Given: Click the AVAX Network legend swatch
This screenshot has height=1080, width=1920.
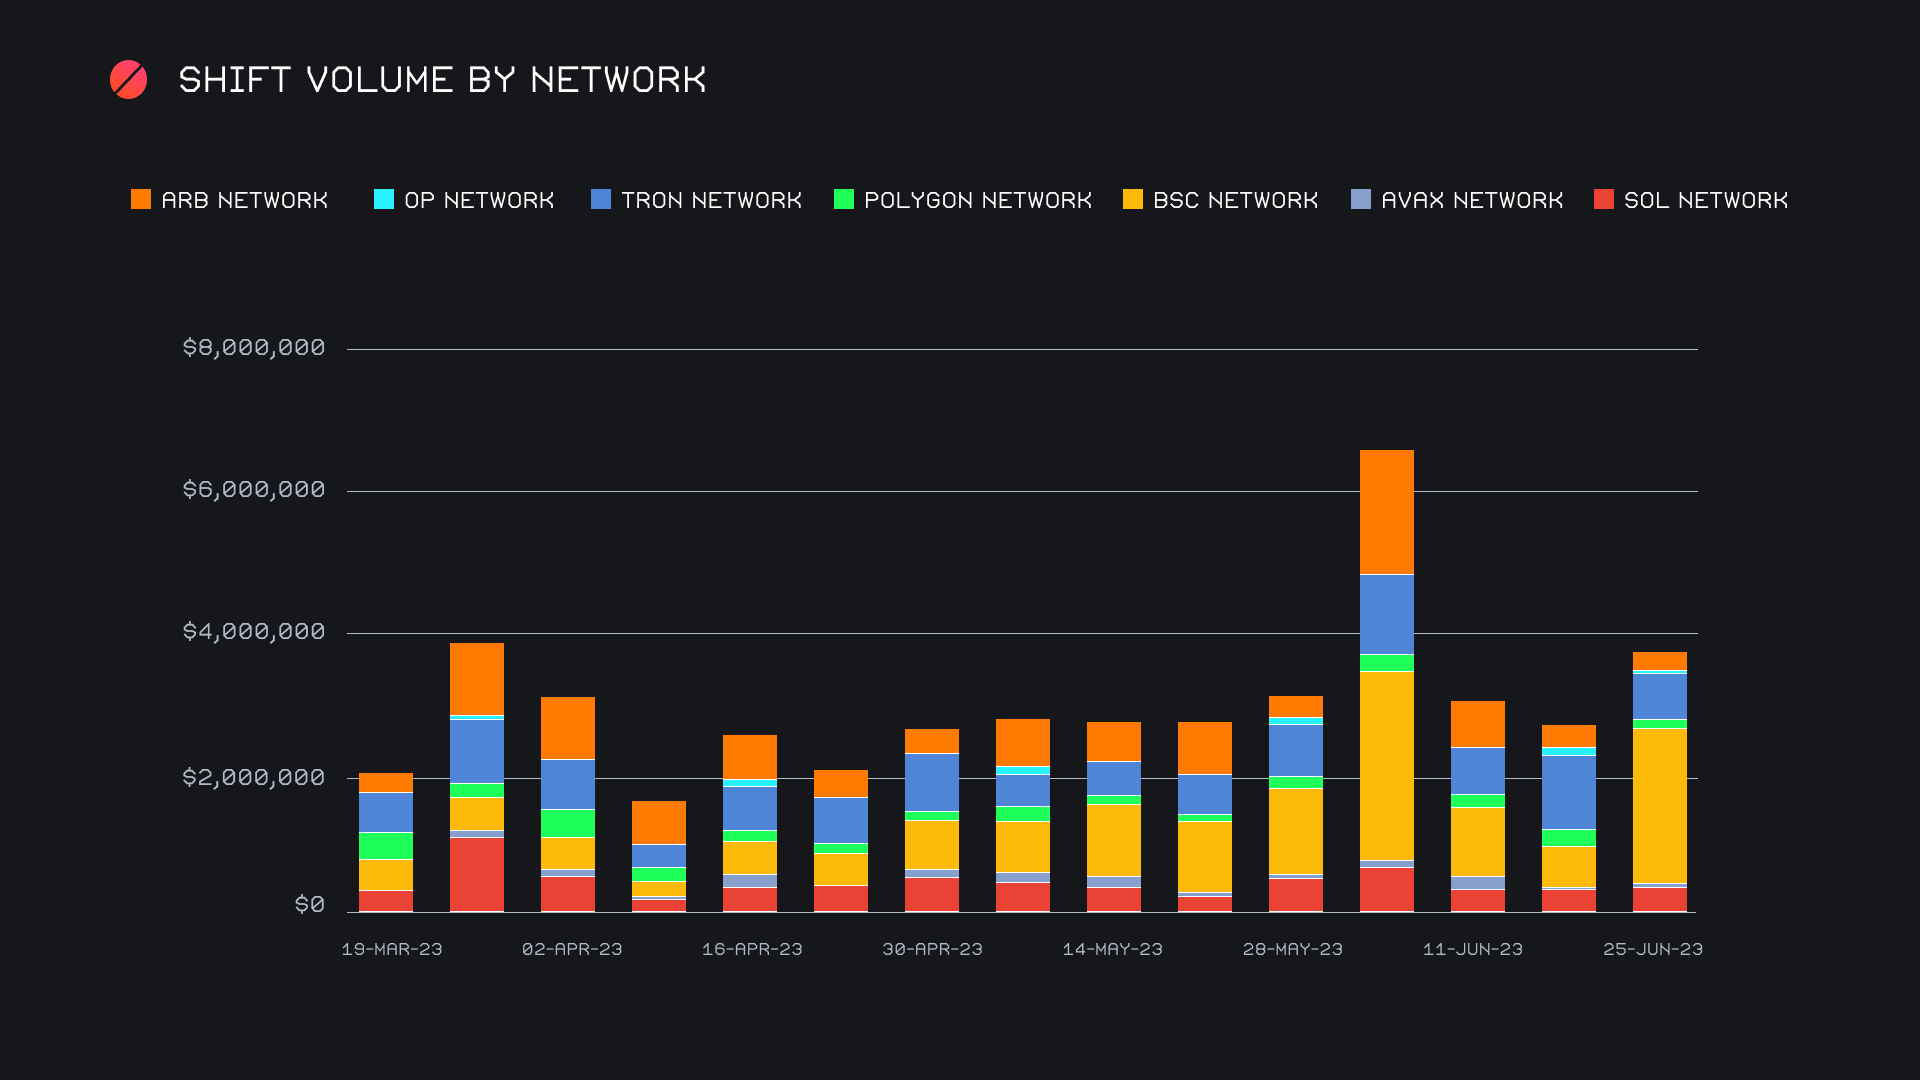Looking at the screenshot, I should tap(1361, 200).
